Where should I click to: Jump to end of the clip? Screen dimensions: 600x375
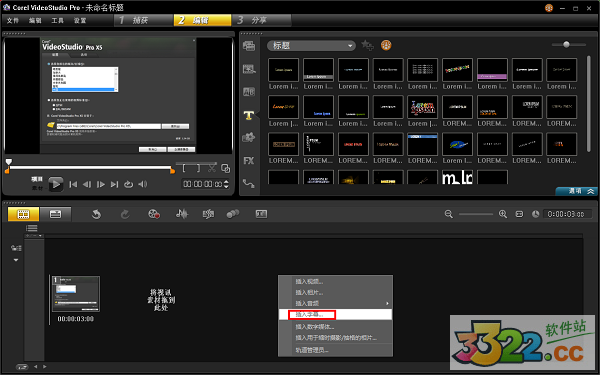click(x=114, y=184)
